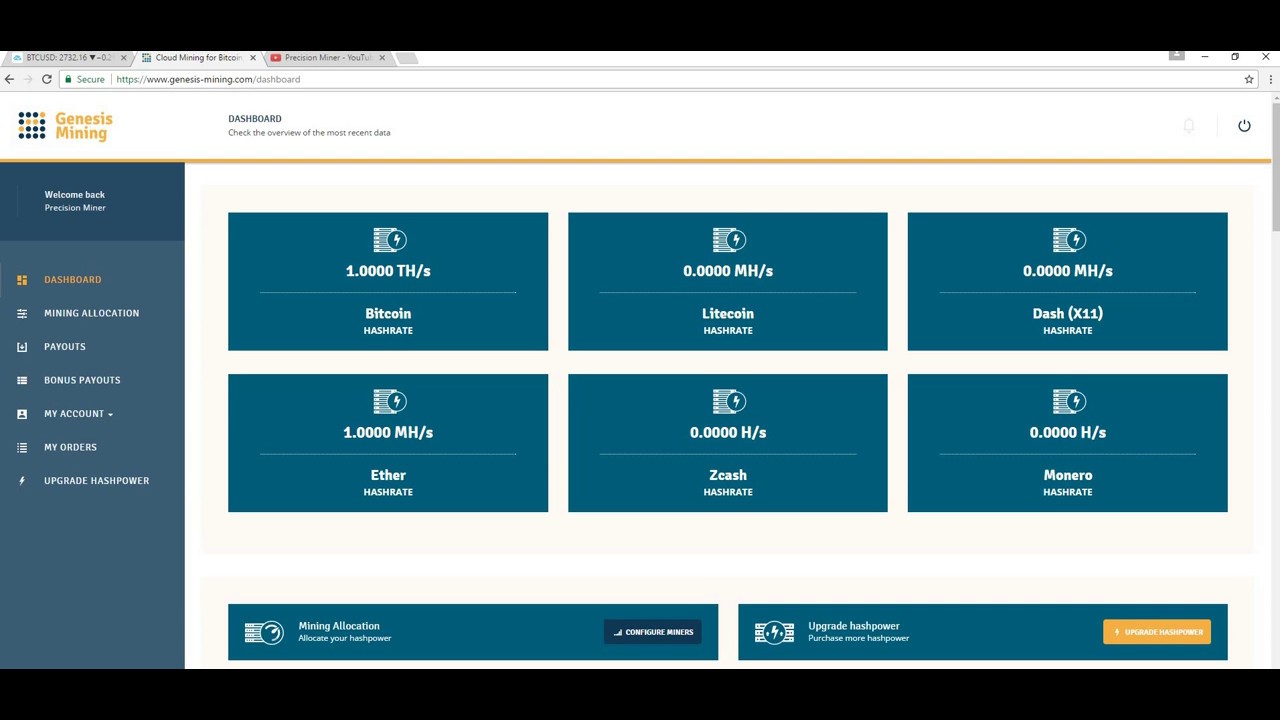Click the Dash (X11) 0.0000 MH/s value

click(1068, 271)
